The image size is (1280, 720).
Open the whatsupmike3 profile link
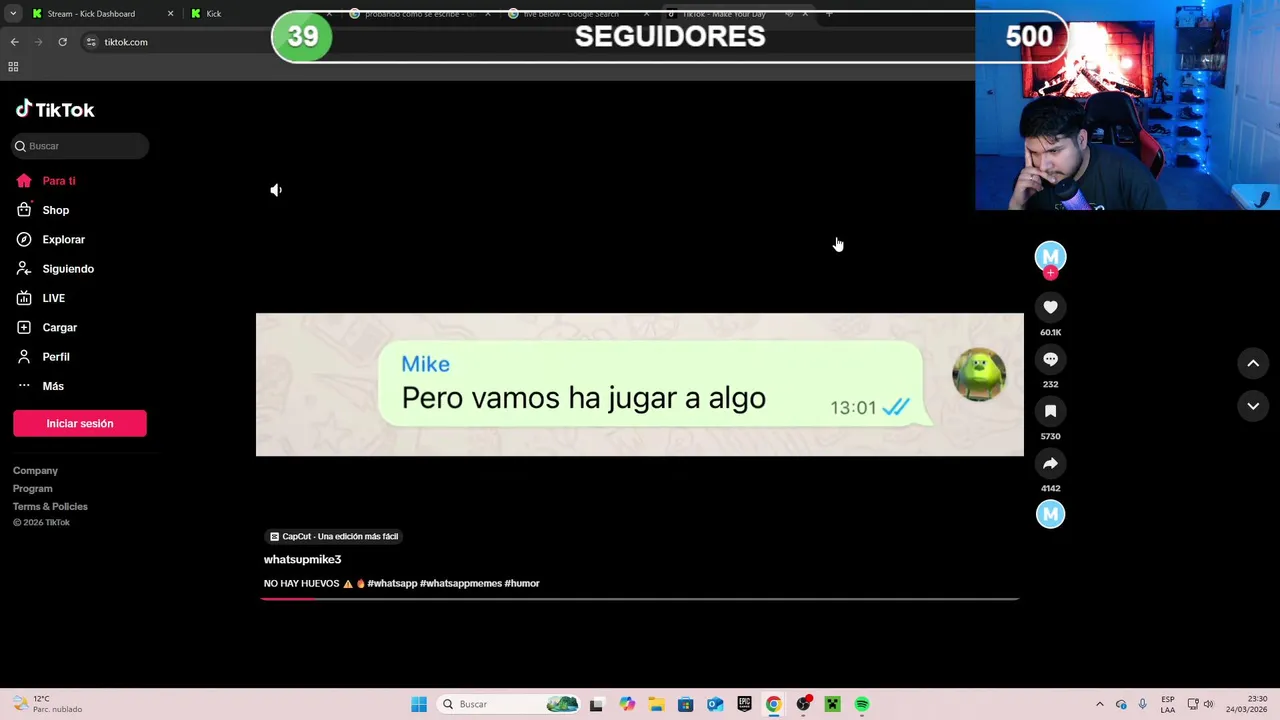click(302, 560)
